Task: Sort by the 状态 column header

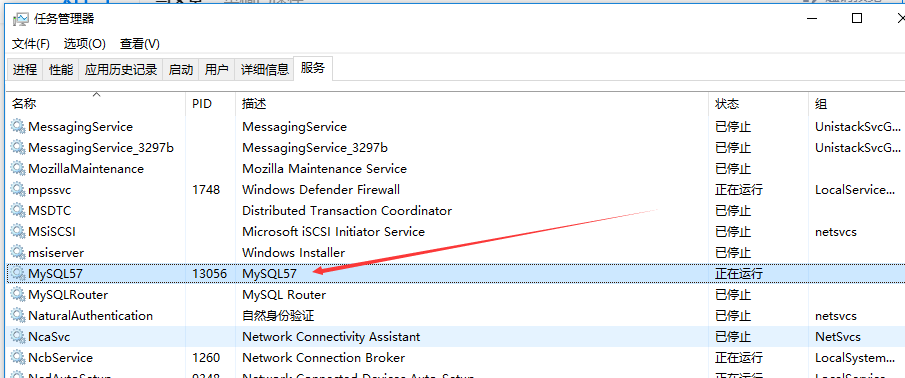Action: coord(758,104)
